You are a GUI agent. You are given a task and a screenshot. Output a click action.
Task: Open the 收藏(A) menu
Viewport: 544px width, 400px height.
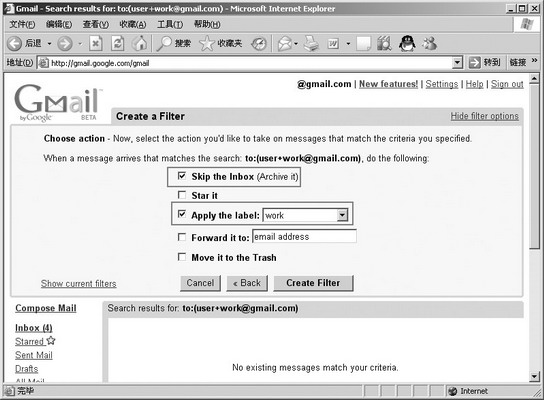(x=133, y=24)
